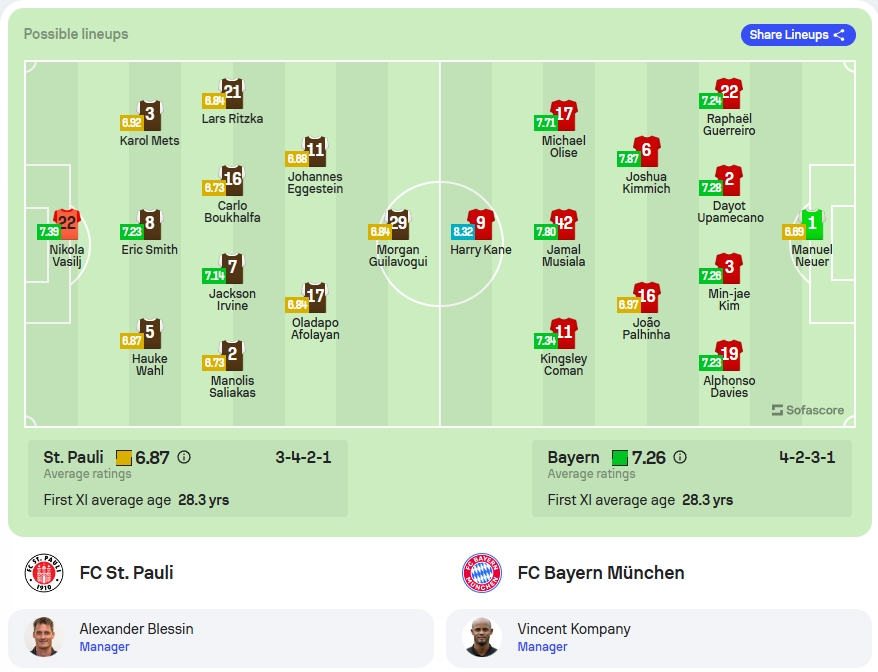Select Manuel Neuer's green goalkeeper jersey

coord(812,224)
